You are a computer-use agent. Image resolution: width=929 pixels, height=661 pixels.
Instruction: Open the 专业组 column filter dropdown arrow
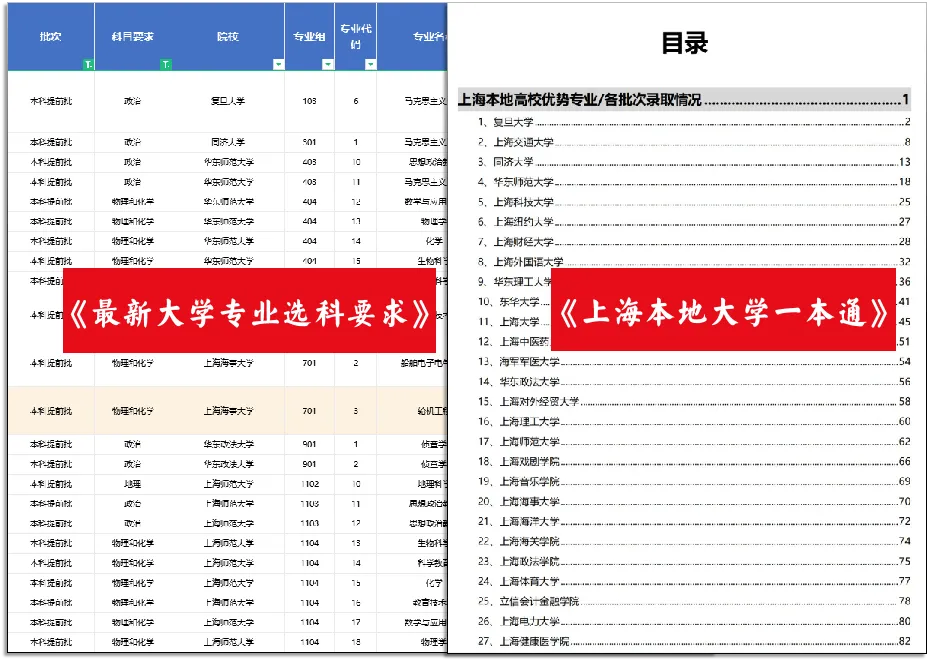(x=328, y=65)
